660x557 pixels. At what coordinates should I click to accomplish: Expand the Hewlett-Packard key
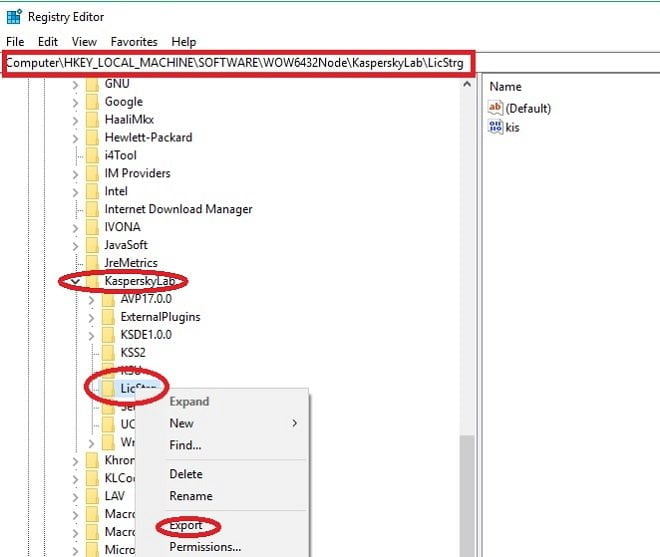click(75, 138)
